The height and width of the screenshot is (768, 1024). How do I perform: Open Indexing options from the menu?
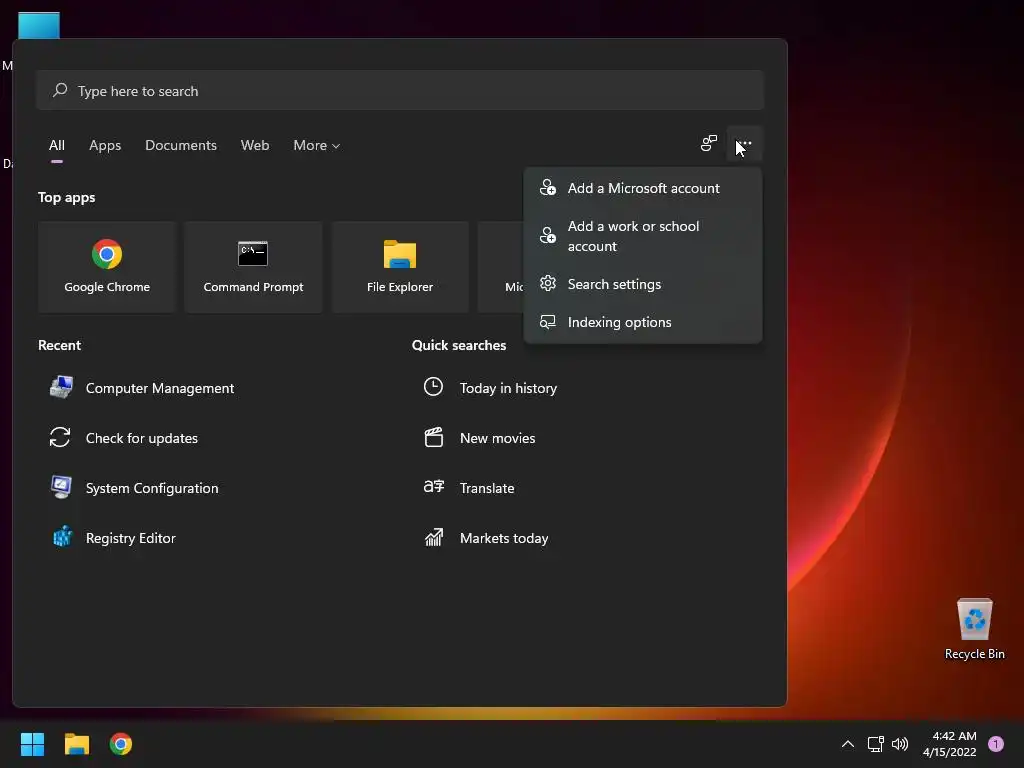[x=643, y=322]
